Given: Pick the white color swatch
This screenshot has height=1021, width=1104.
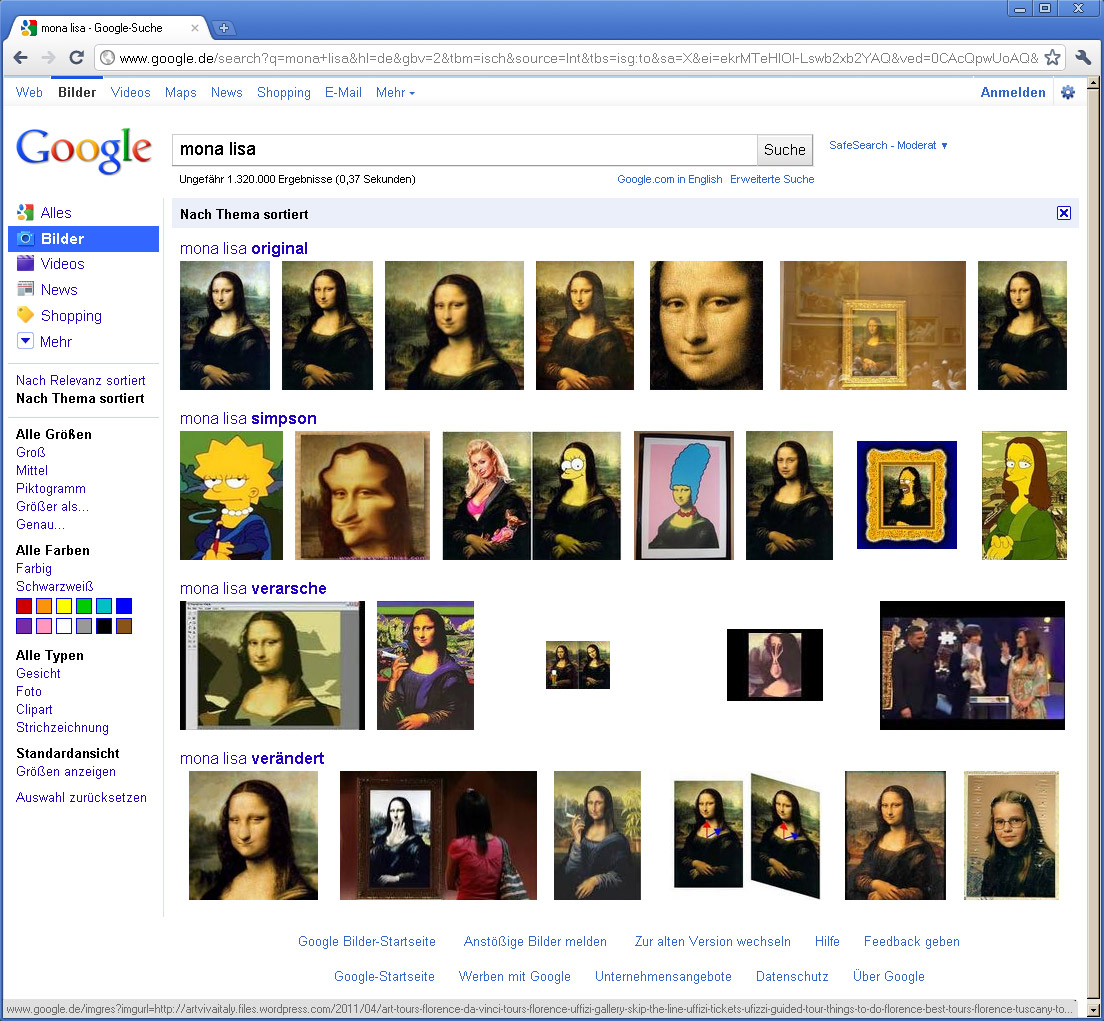Looking at the screenshot, I should point(64,626).
